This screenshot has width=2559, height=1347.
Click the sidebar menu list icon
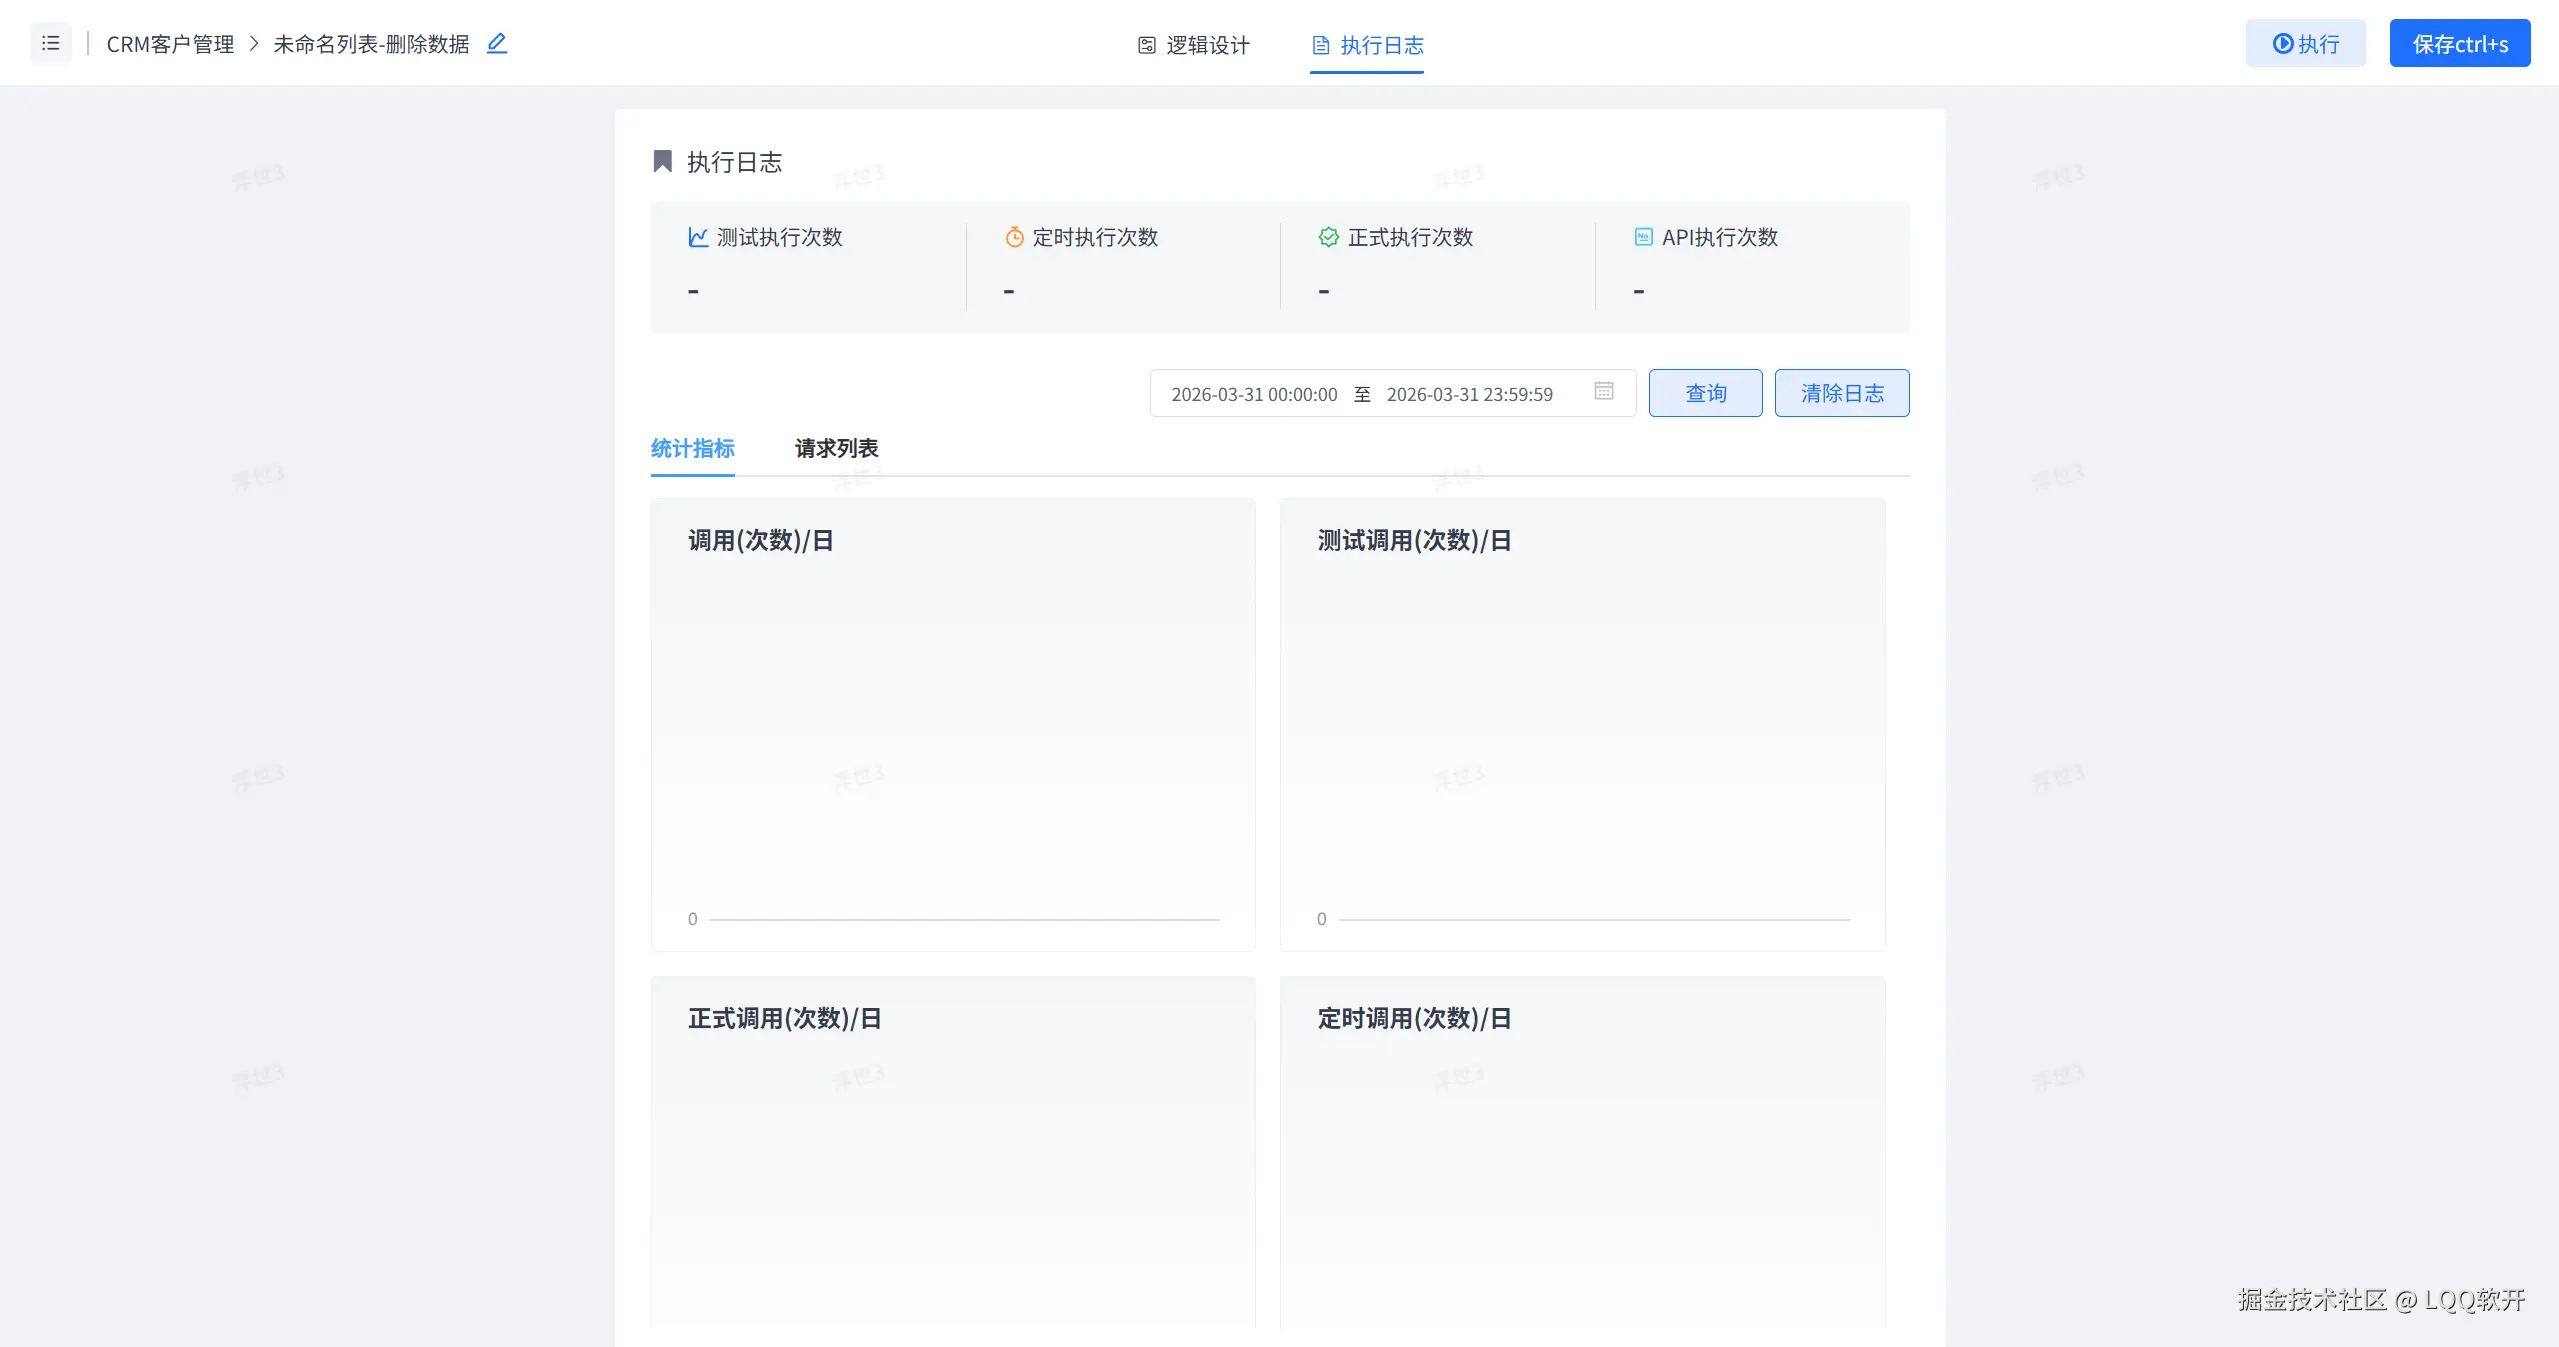point(50,43)
